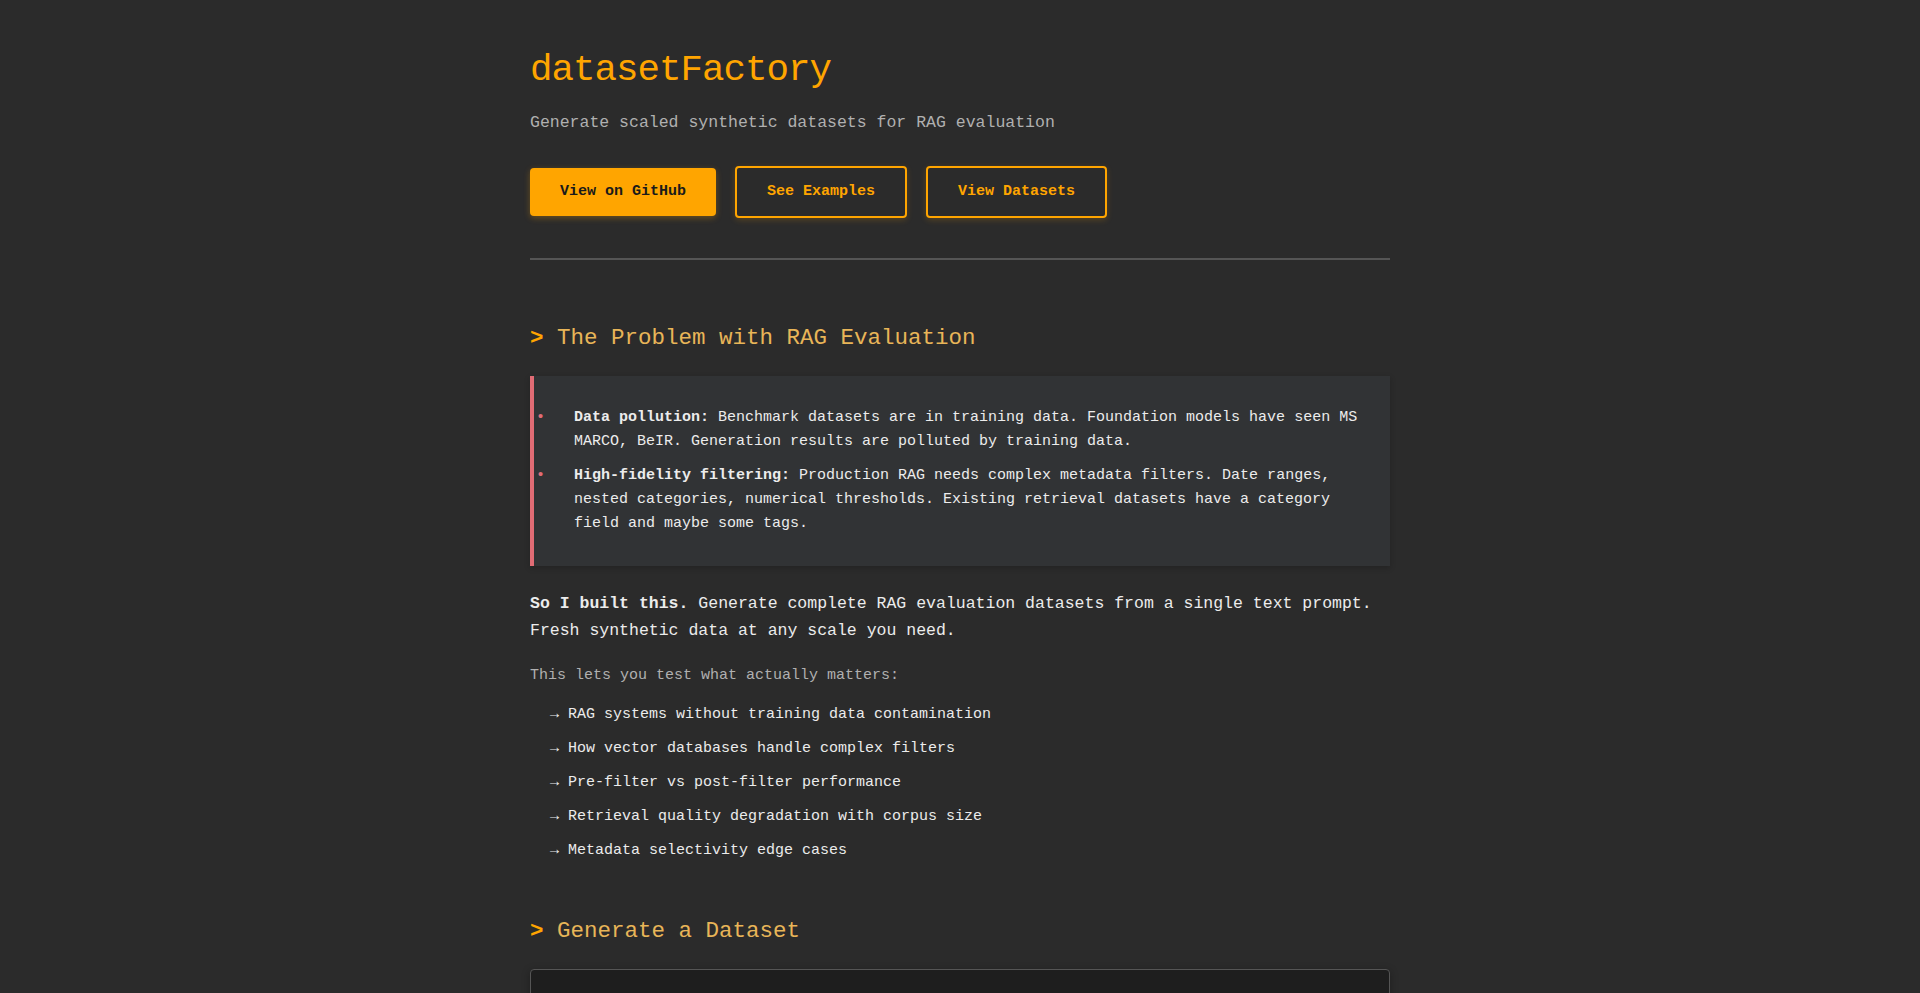Click the tagline 'Generate scaled synthetic datasets for RAG evaluation'
Image resolution: width=1920 pixels, height=993 pixels.
tap(791, 121)
